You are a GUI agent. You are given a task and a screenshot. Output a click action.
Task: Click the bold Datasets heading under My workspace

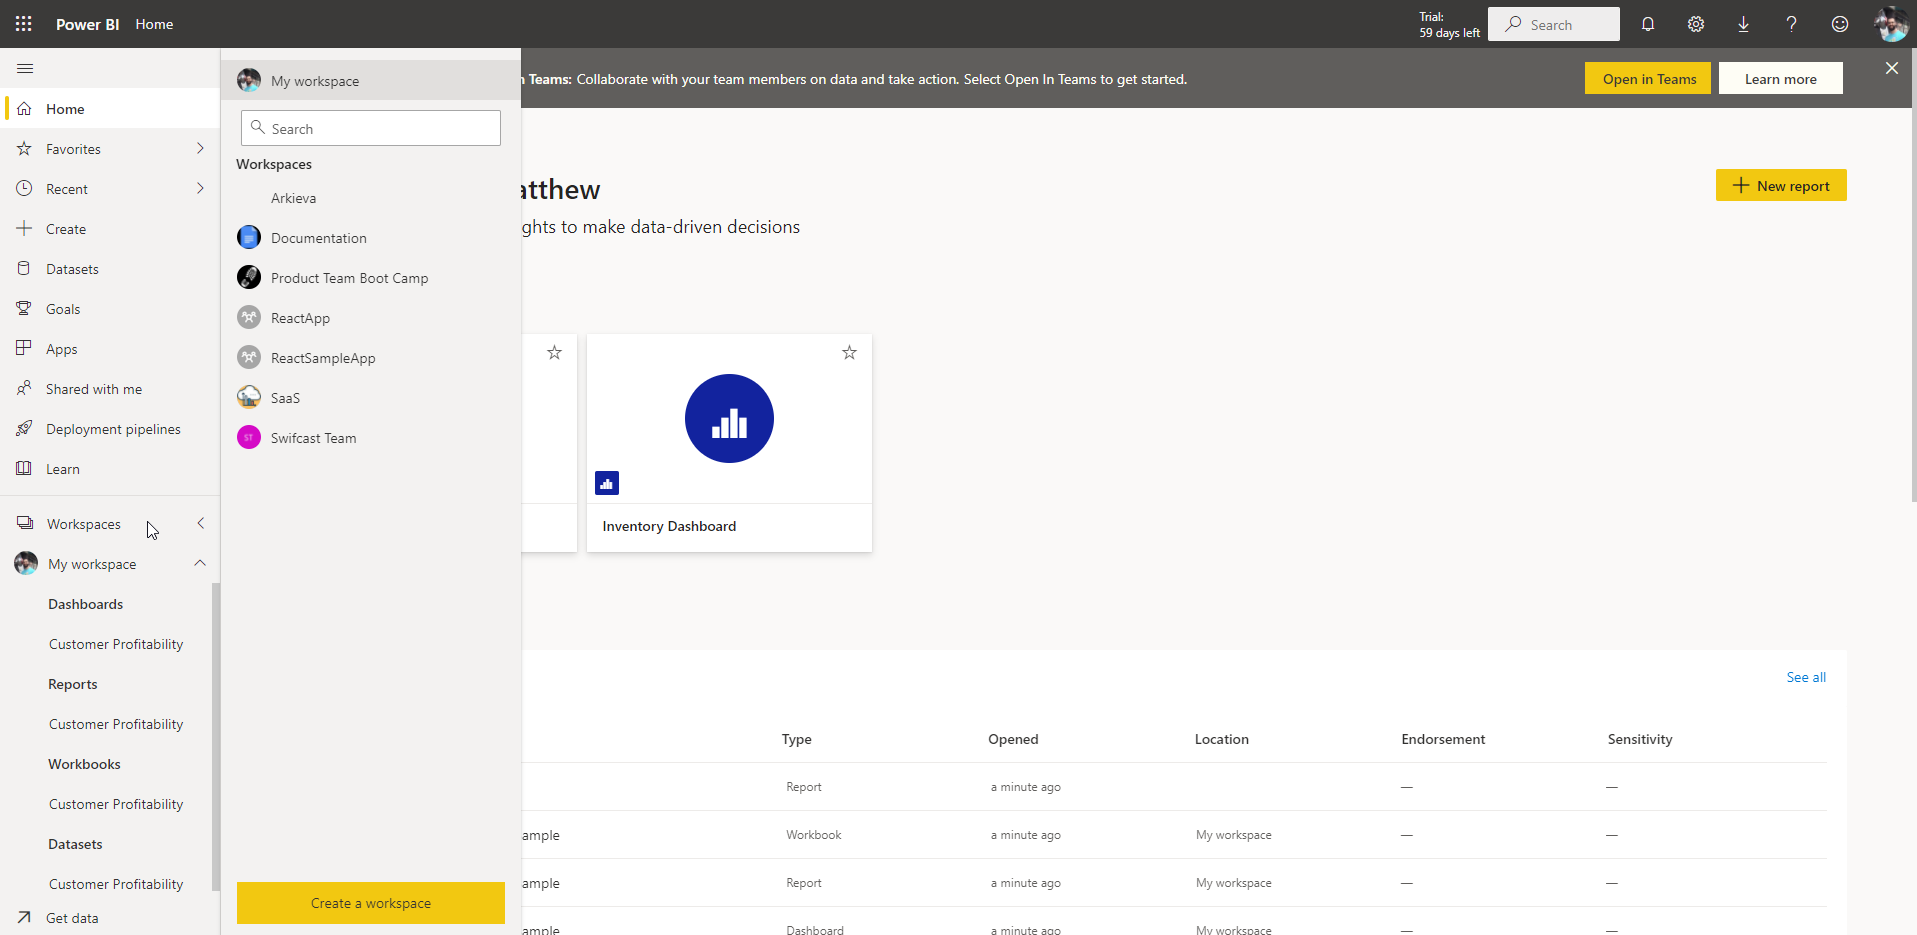[x=75, y=844]
